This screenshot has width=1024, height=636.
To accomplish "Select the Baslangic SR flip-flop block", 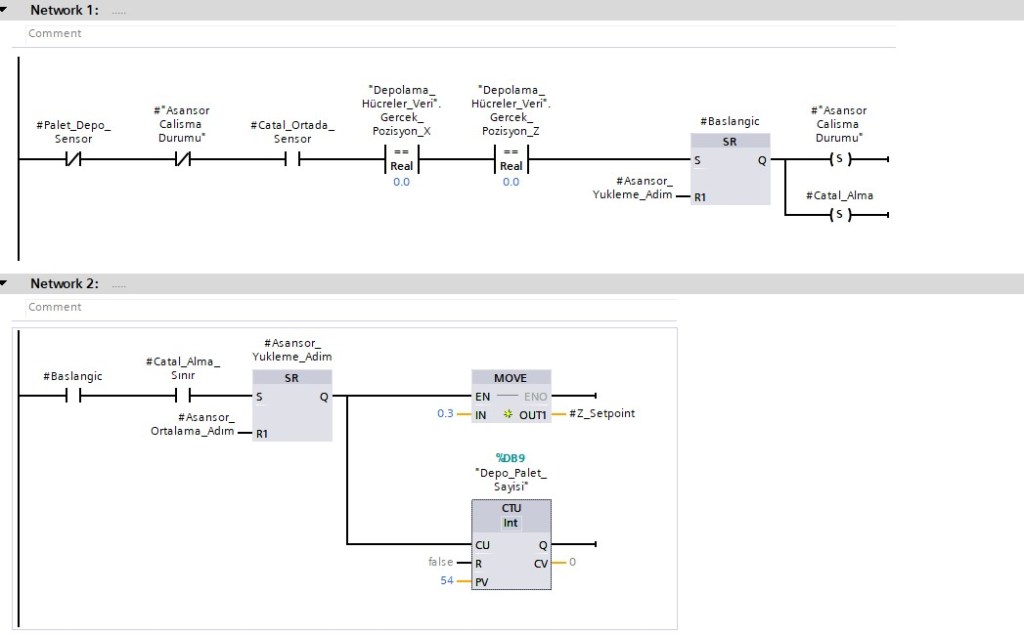I will coord(730,168).
